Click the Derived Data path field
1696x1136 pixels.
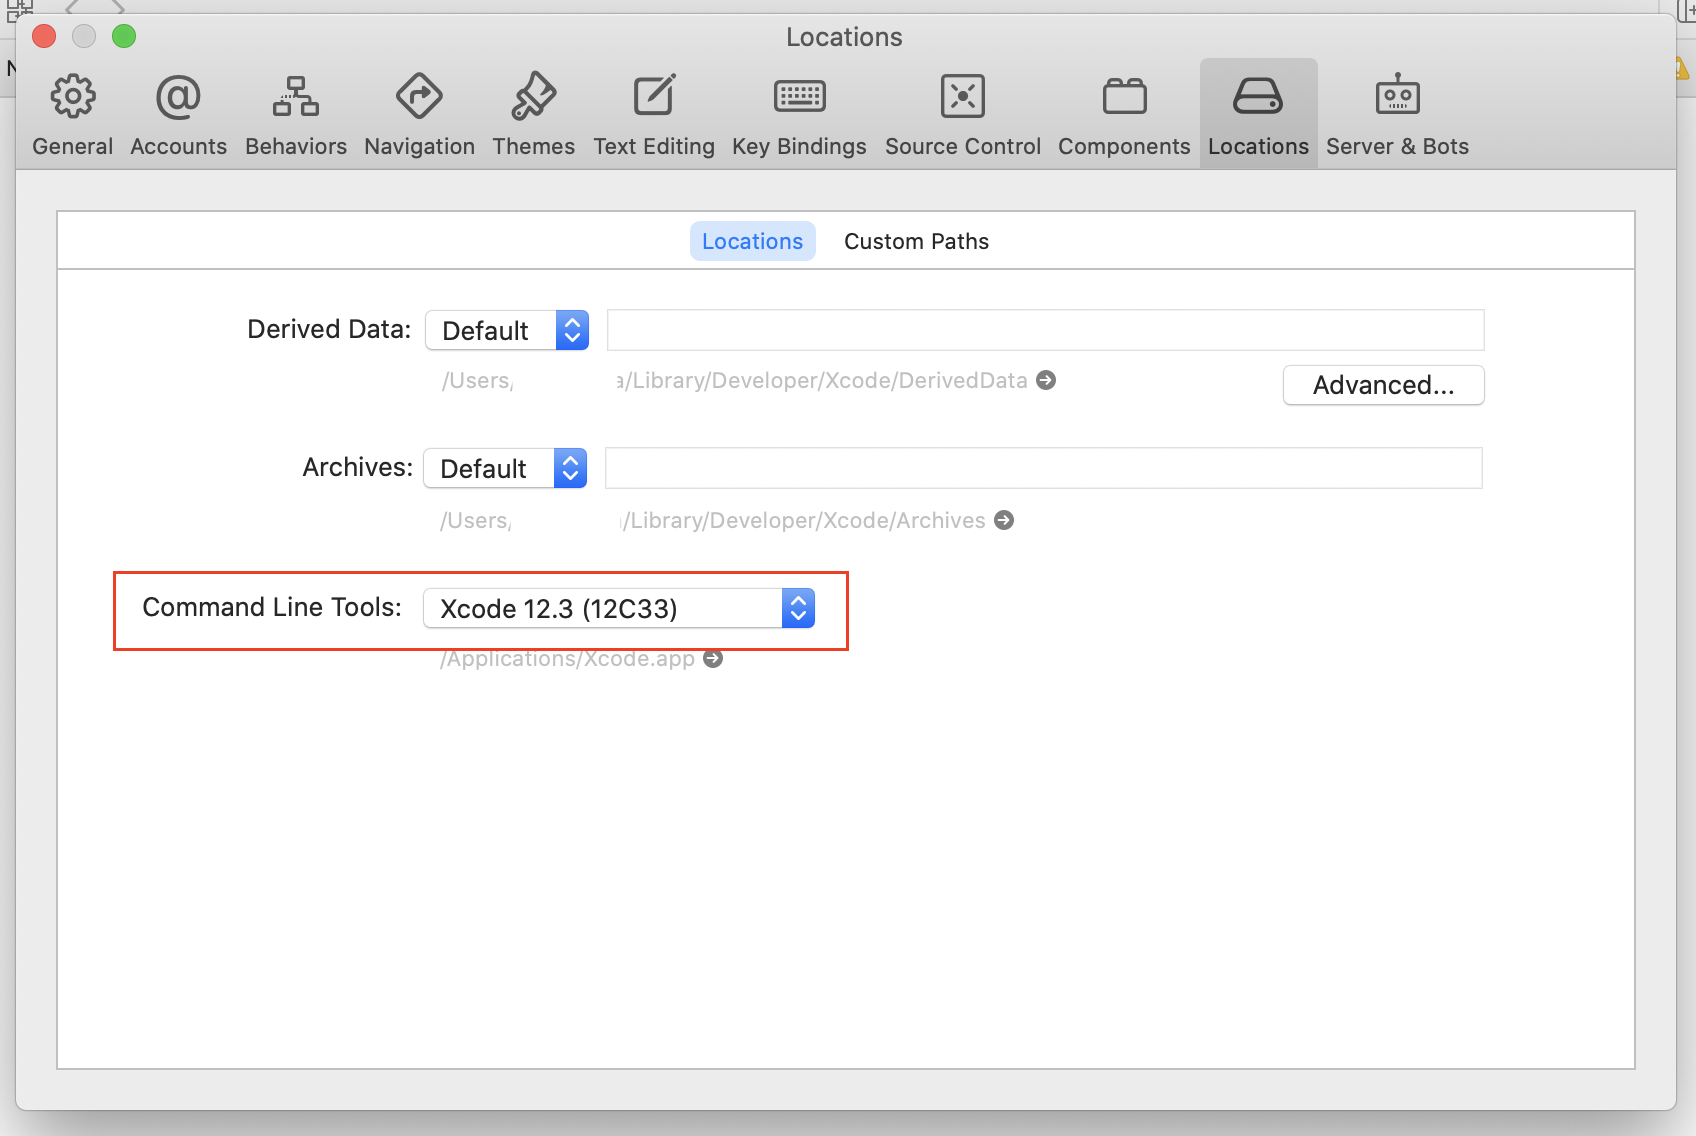click(1045, 330)
